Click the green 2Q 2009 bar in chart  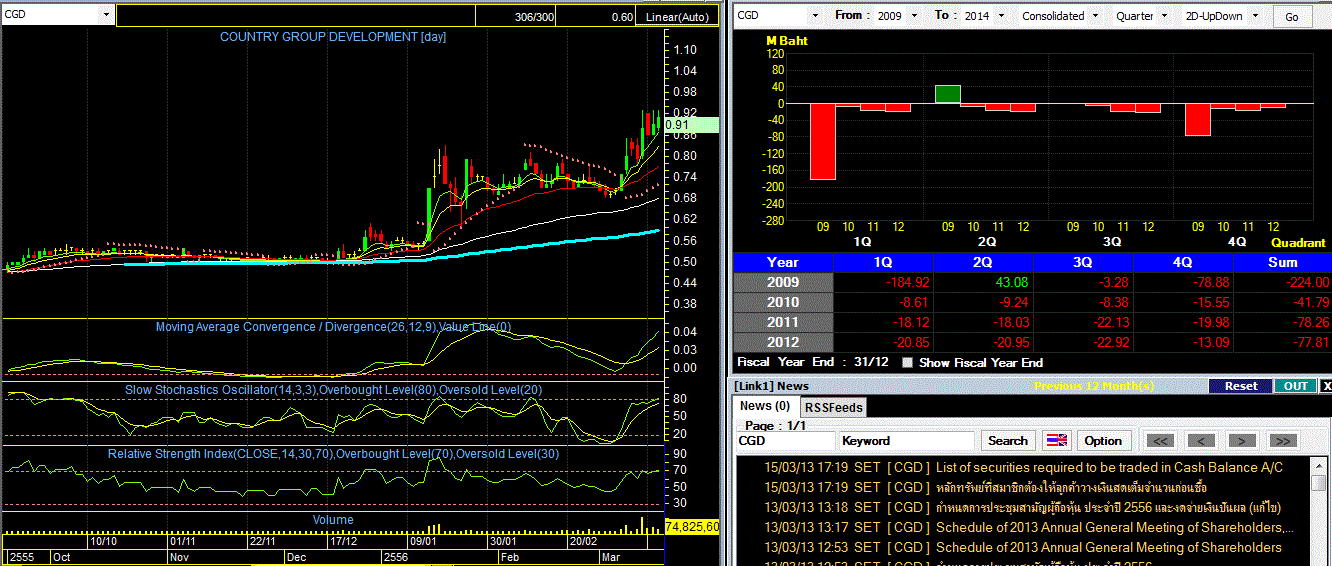948,94
